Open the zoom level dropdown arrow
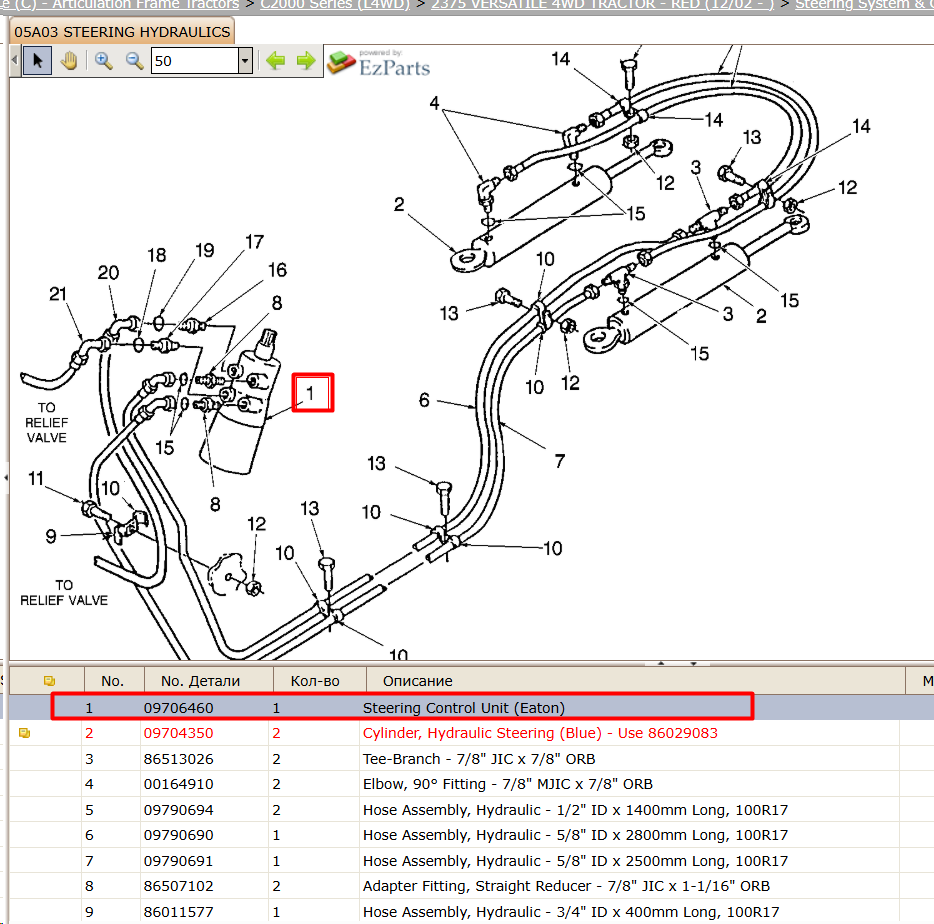 [245, 61]
